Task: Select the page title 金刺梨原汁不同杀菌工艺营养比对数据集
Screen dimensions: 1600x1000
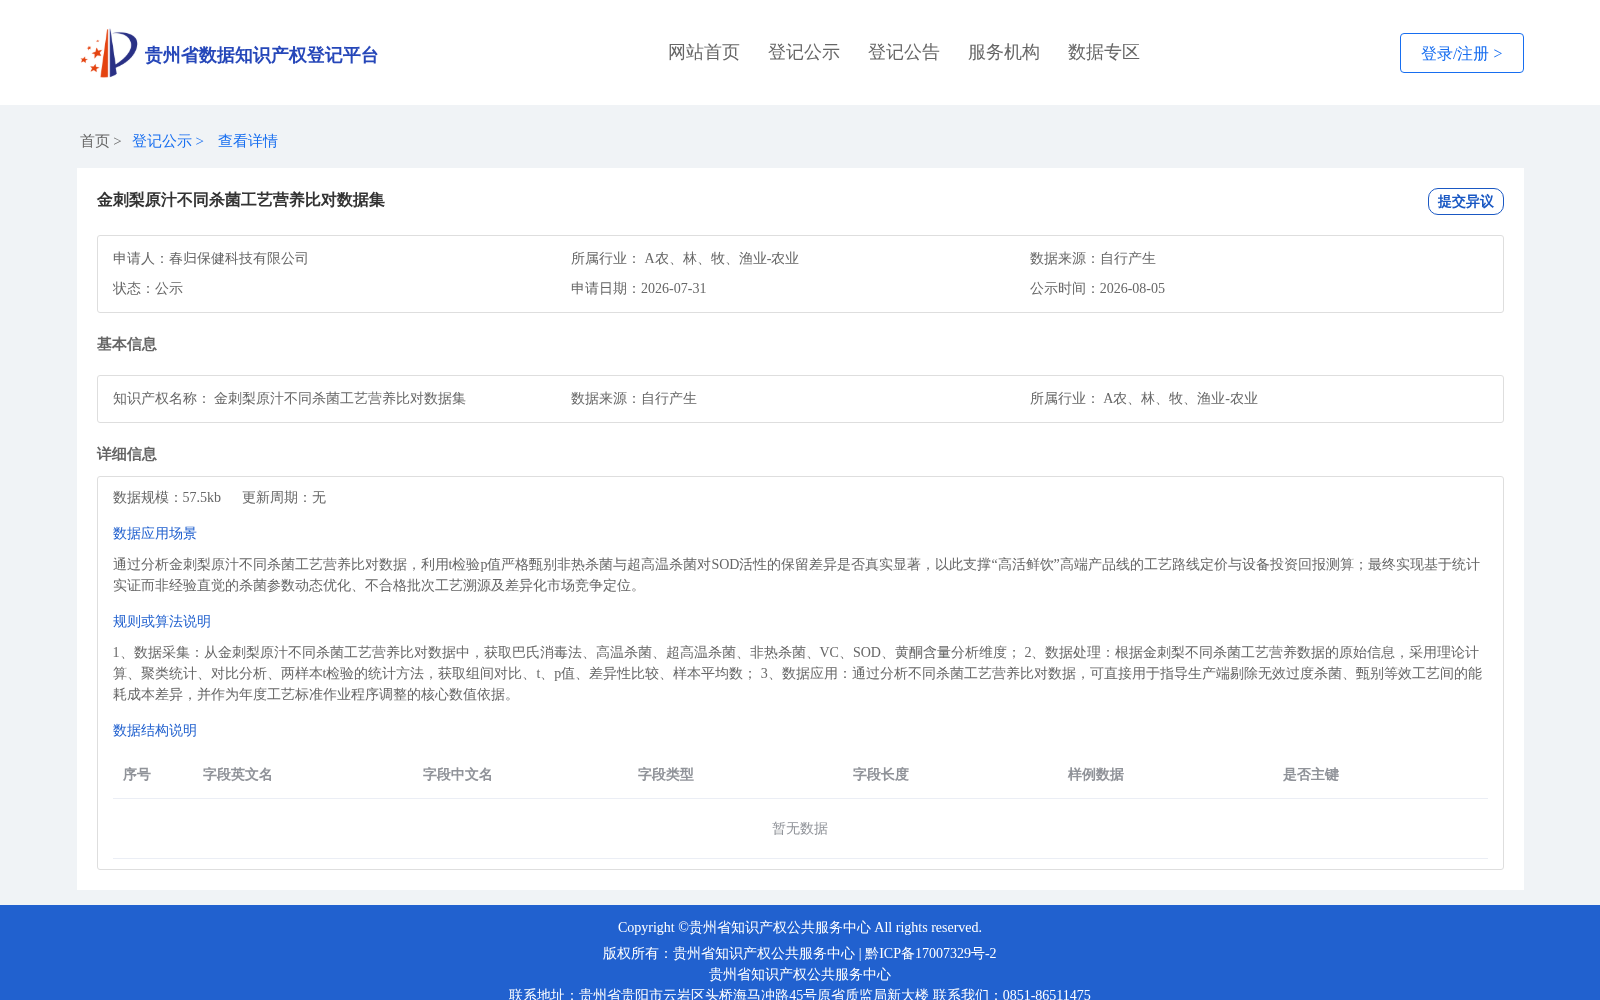Action: pos(241,200)
